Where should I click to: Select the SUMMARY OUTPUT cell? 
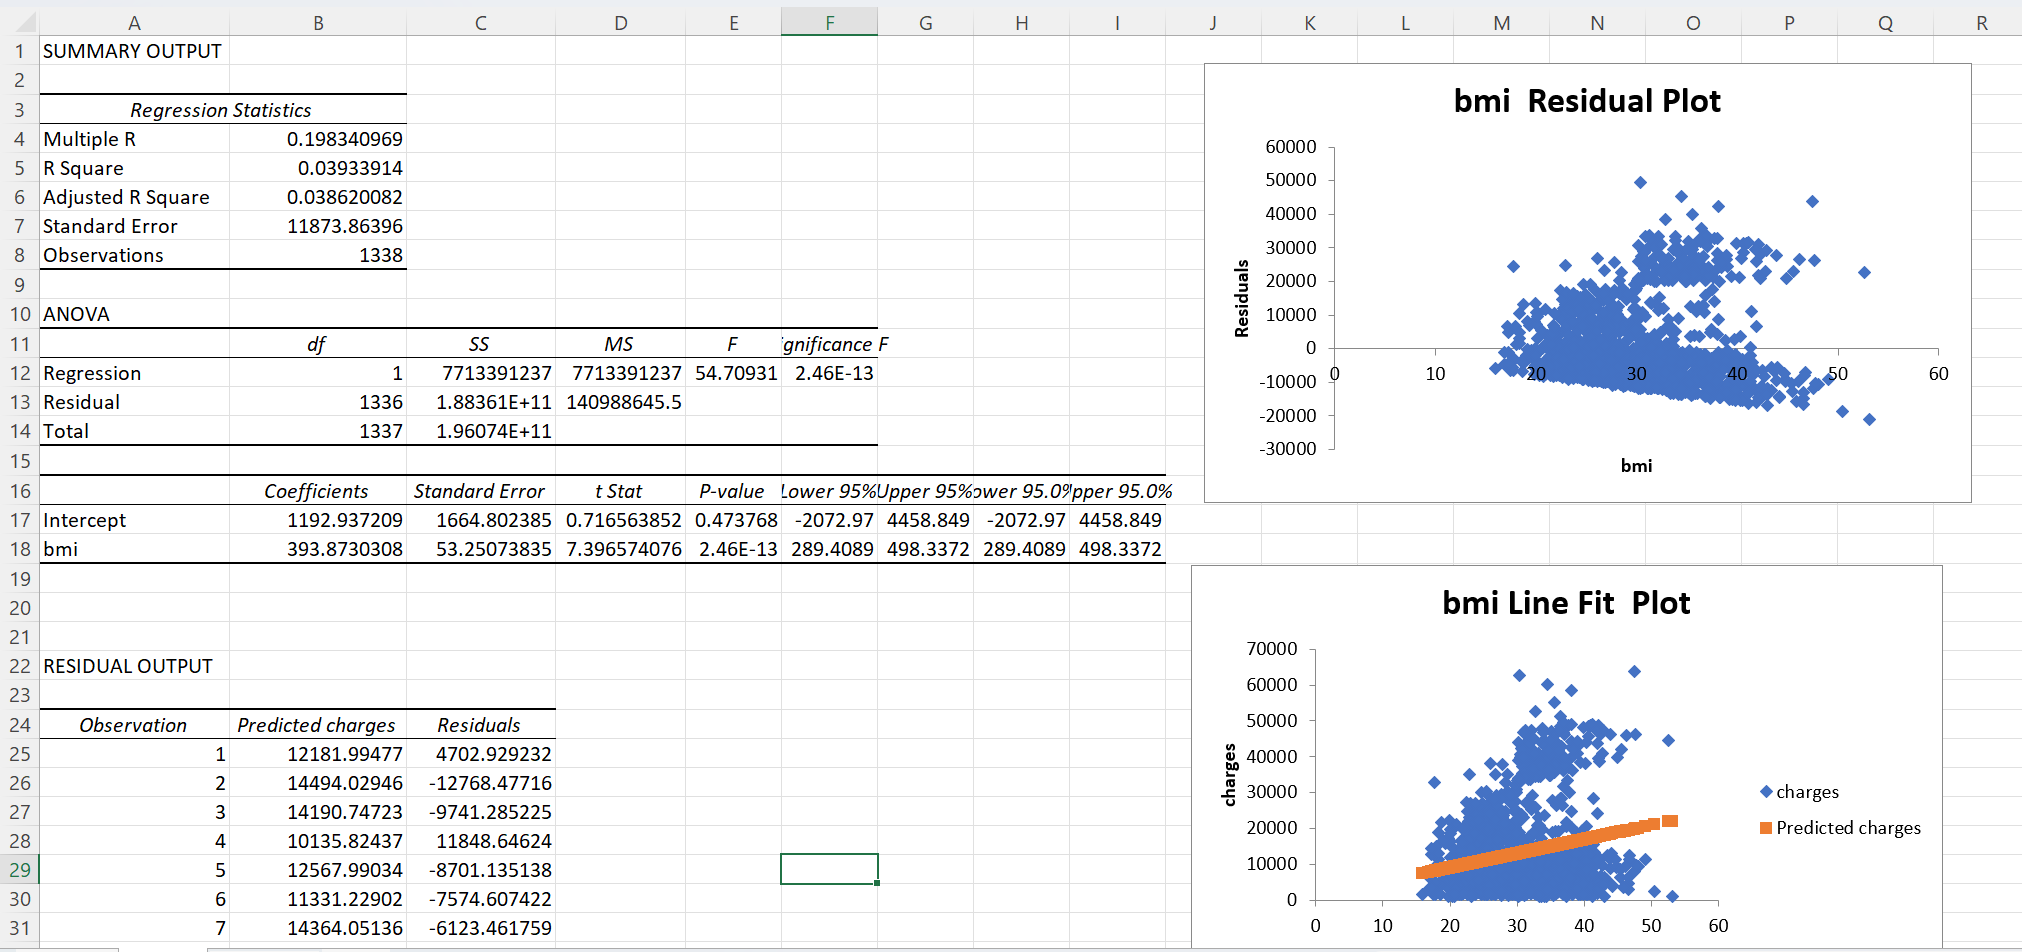pyautogui.click(x=131, y=51)
